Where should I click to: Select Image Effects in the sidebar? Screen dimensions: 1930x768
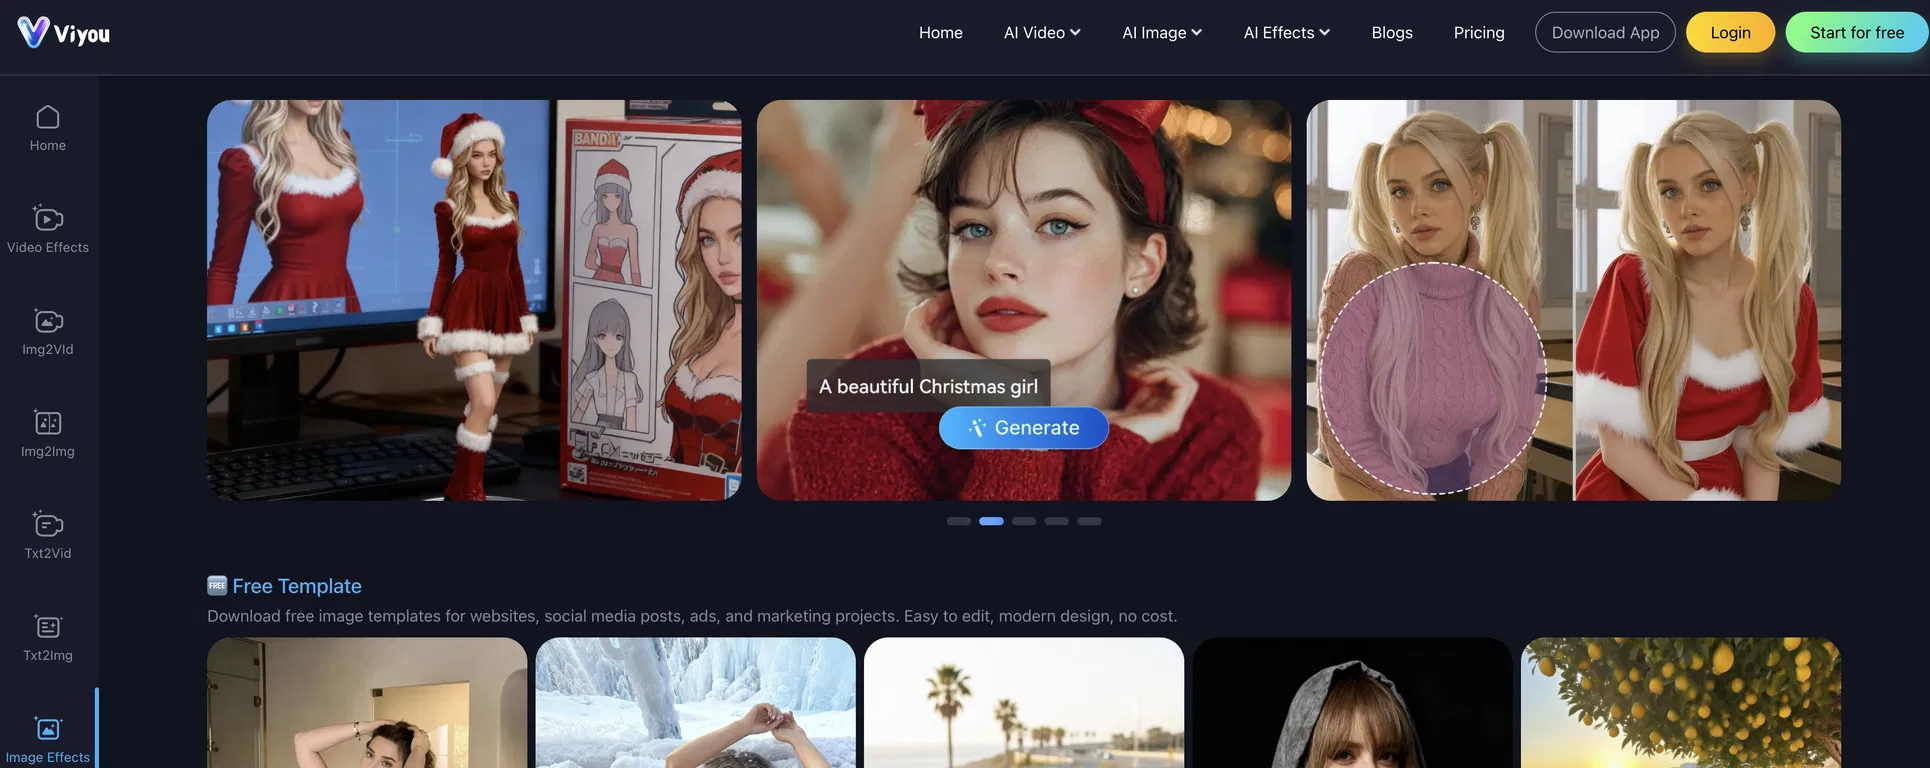(x=48, y=739)
